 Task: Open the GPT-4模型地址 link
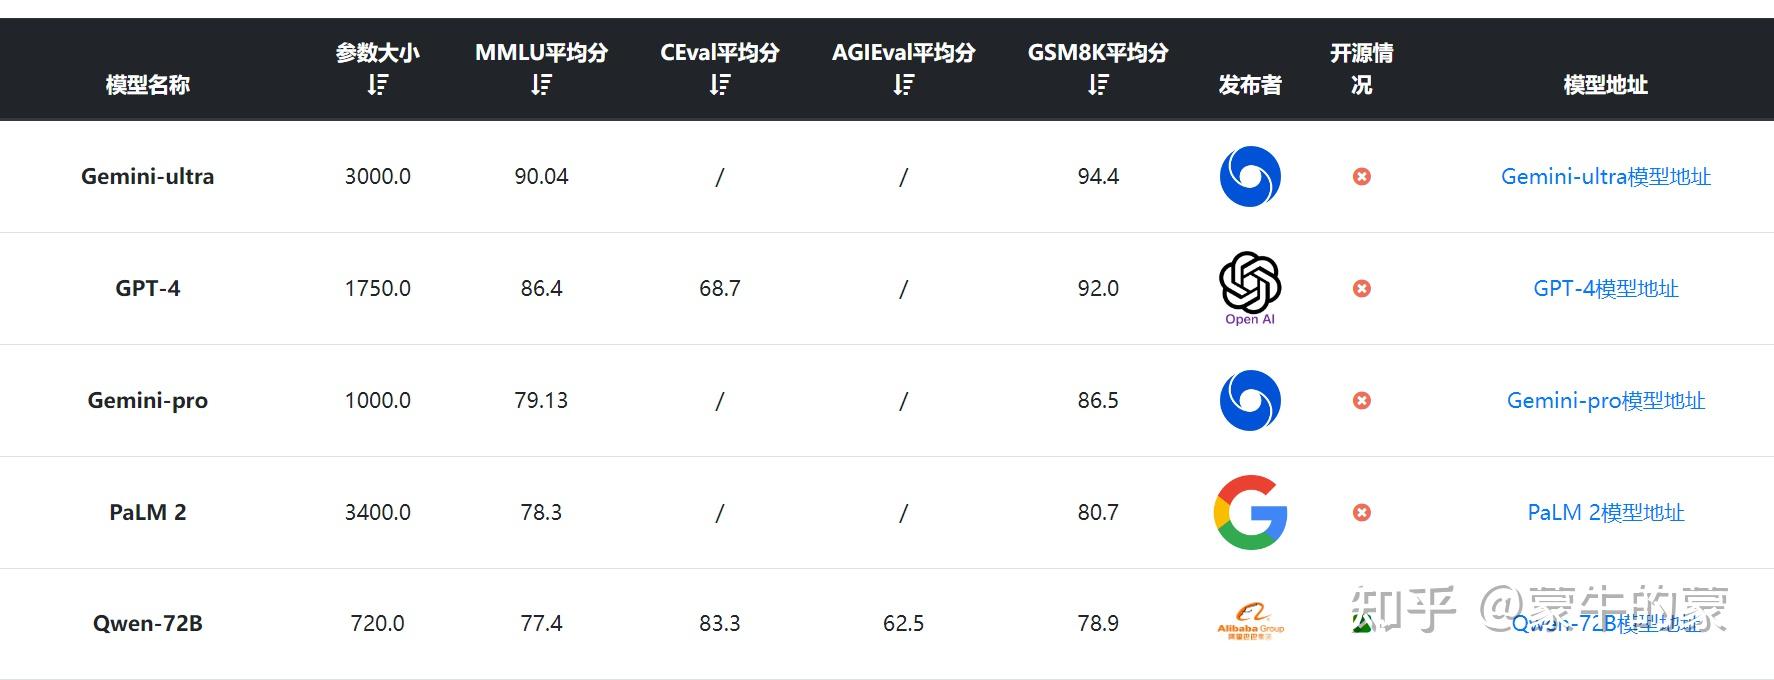pyautogui.click(x=1605, y=289)
